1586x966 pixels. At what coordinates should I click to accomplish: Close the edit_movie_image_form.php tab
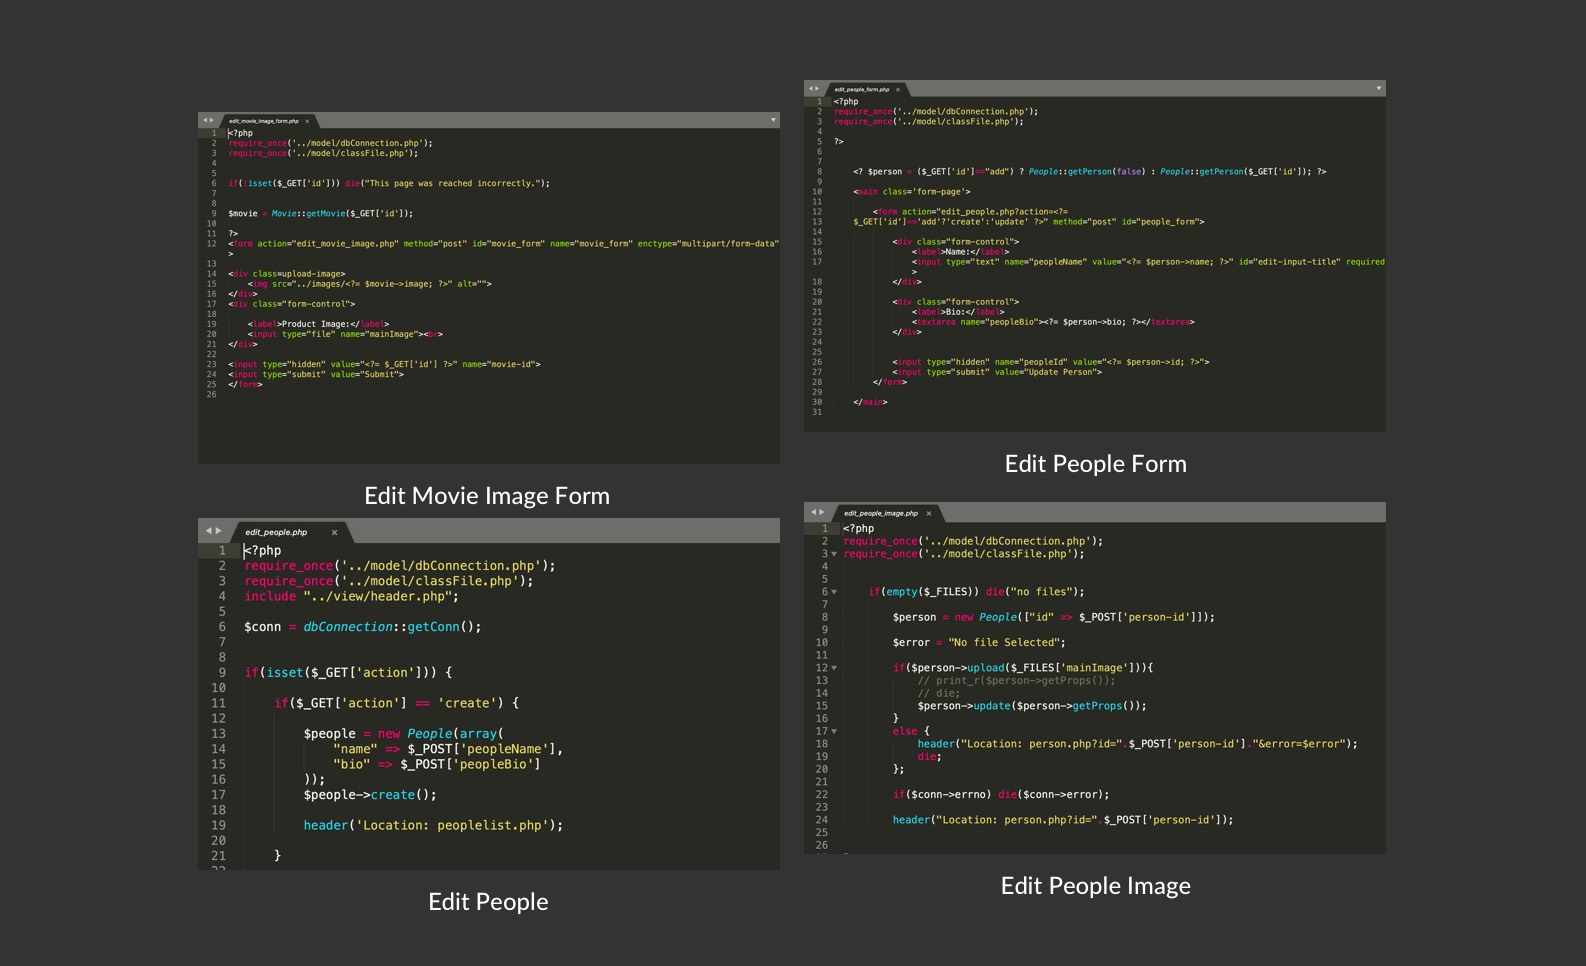click(x=307, y=121)
